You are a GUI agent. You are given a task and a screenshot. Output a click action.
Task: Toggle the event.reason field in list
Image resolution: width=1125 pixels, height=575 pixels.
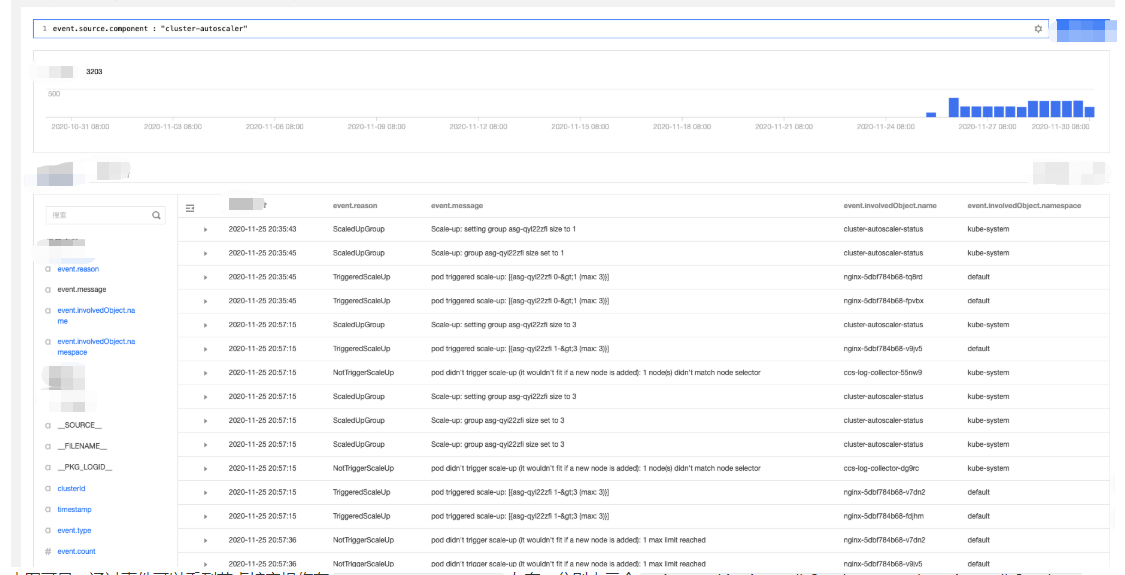[78, 269]
